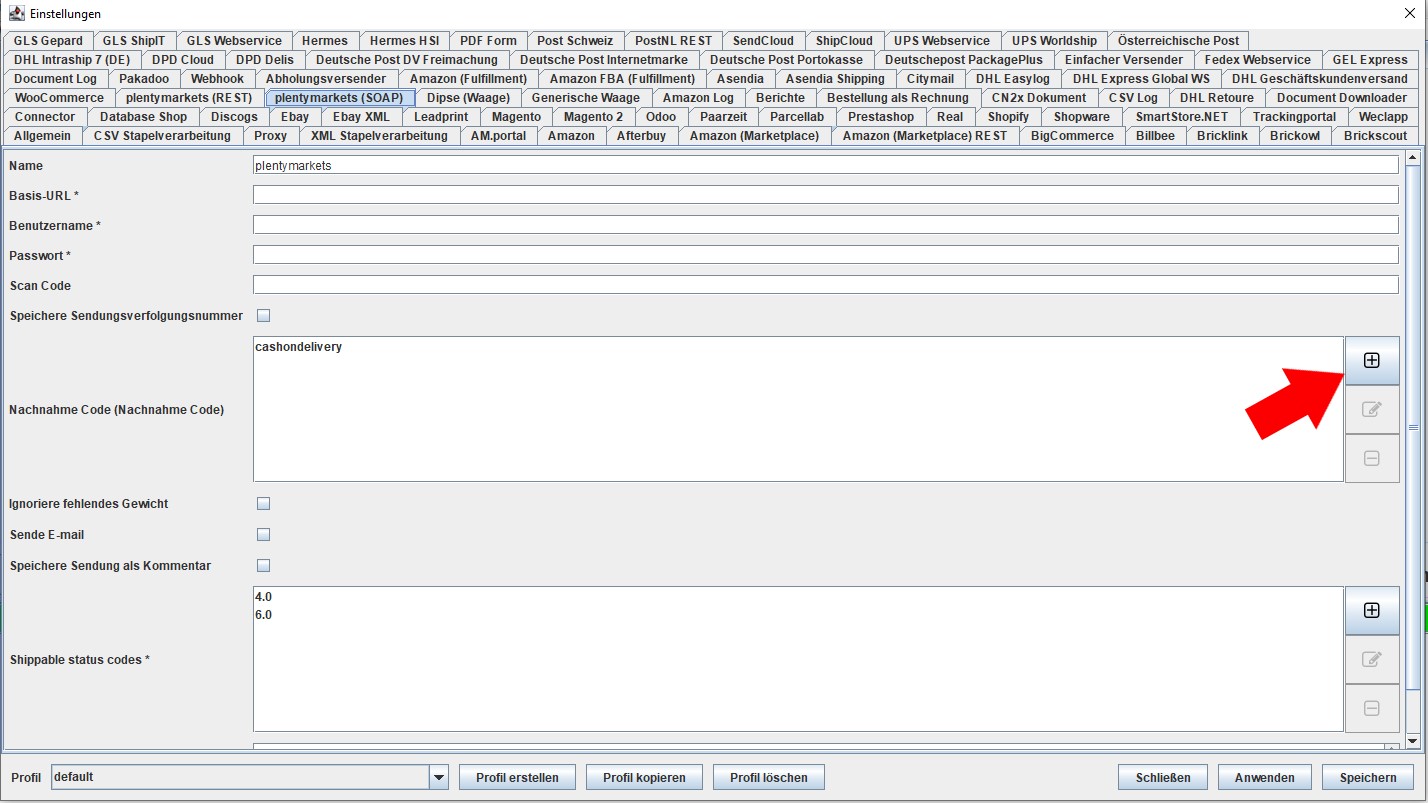The width and height of the screenshot is (1428, 803).
Task: Open the Document Downloader tab
Action: tap(1341, 98)
